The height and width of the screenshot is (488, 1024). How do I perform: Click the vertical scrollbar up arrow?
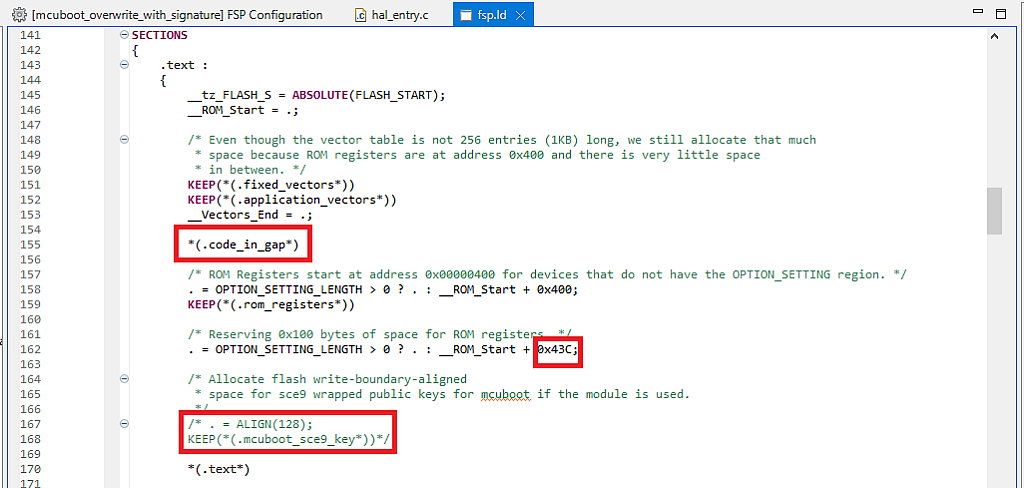tap(994, 37)
